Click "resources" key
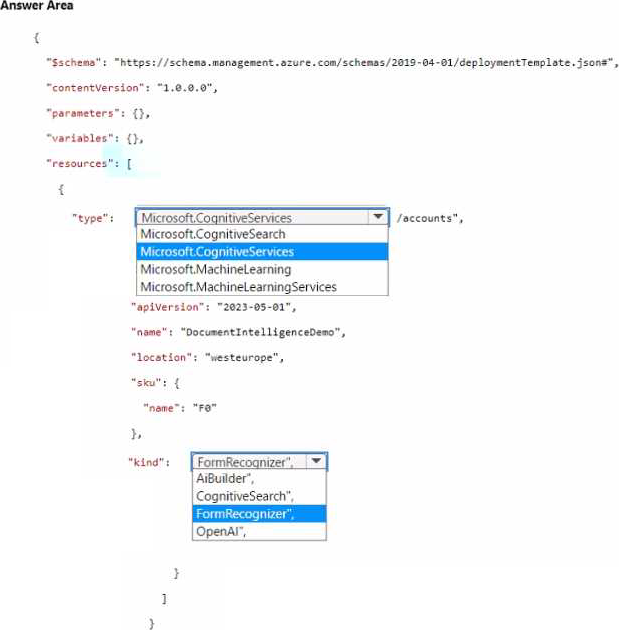This screenshot has height=630, width=619. coord(80,164)
